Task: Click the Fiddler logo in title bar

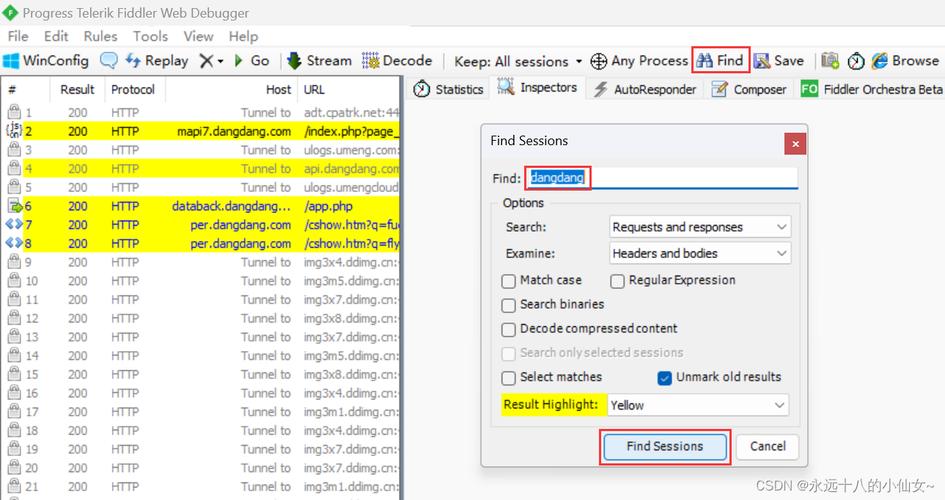Action: point(10,13)
